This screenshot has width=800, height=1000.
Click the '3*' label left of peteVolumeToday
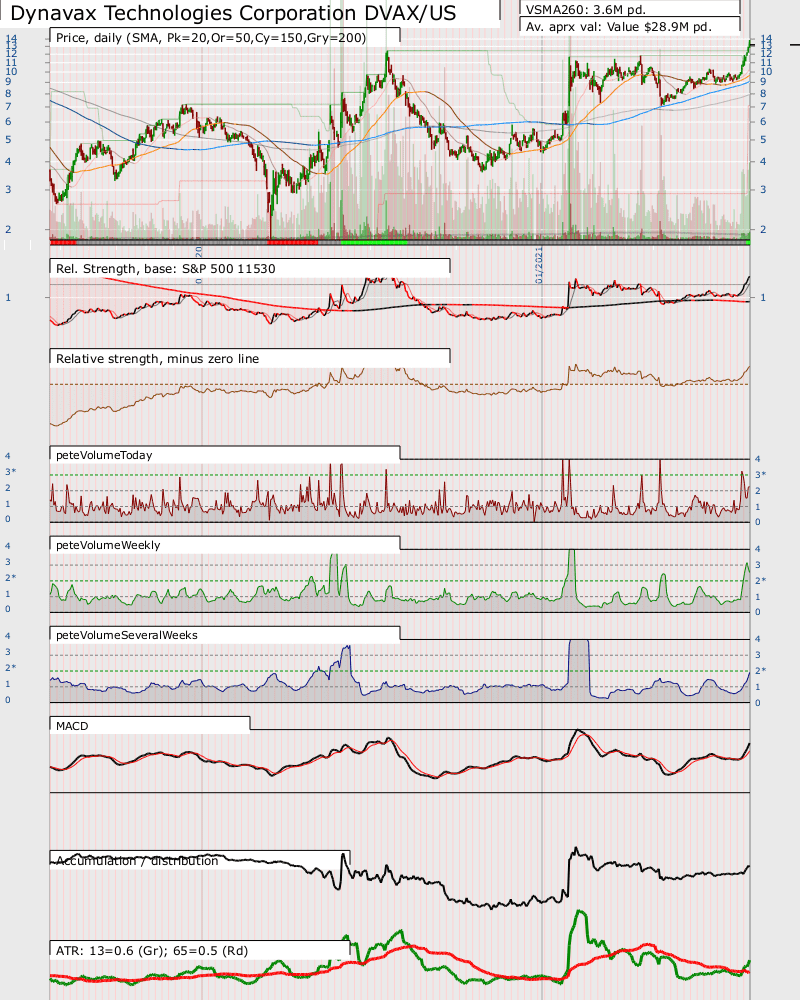(x=11, y=471)
